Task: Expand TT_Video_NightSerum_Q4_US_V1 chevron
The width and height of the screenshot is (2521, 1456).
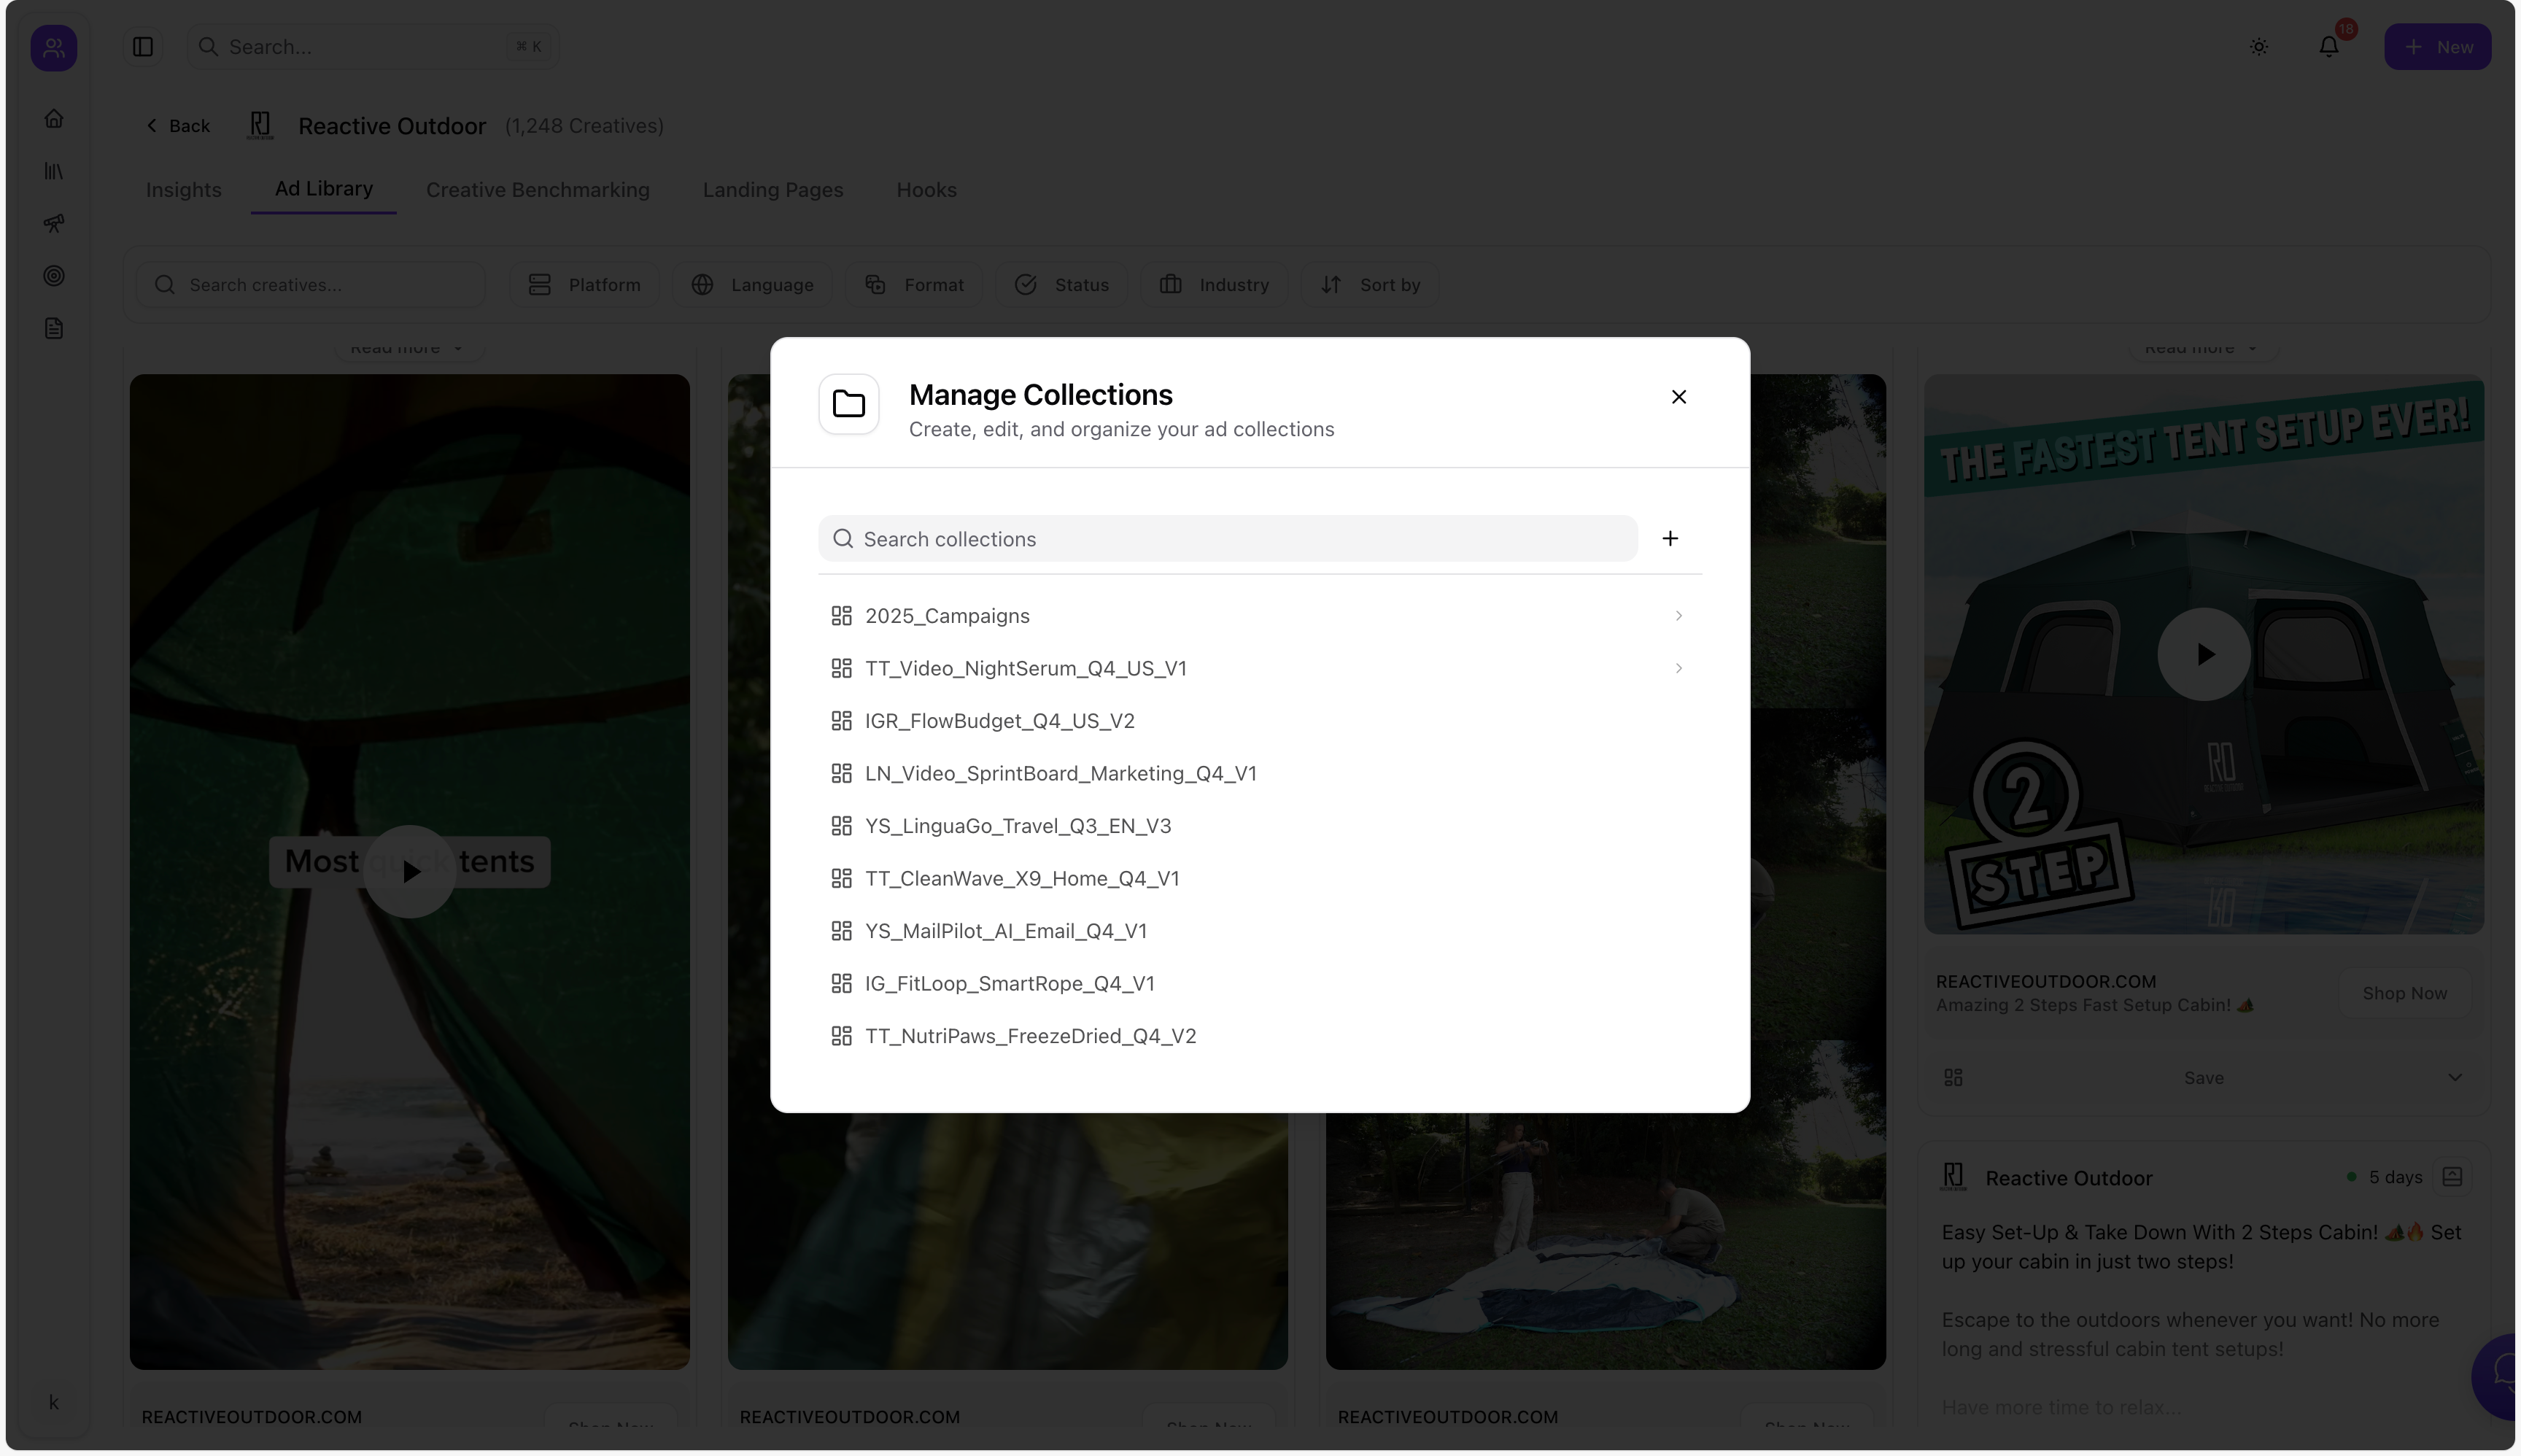Action: tap(1678, 668)
